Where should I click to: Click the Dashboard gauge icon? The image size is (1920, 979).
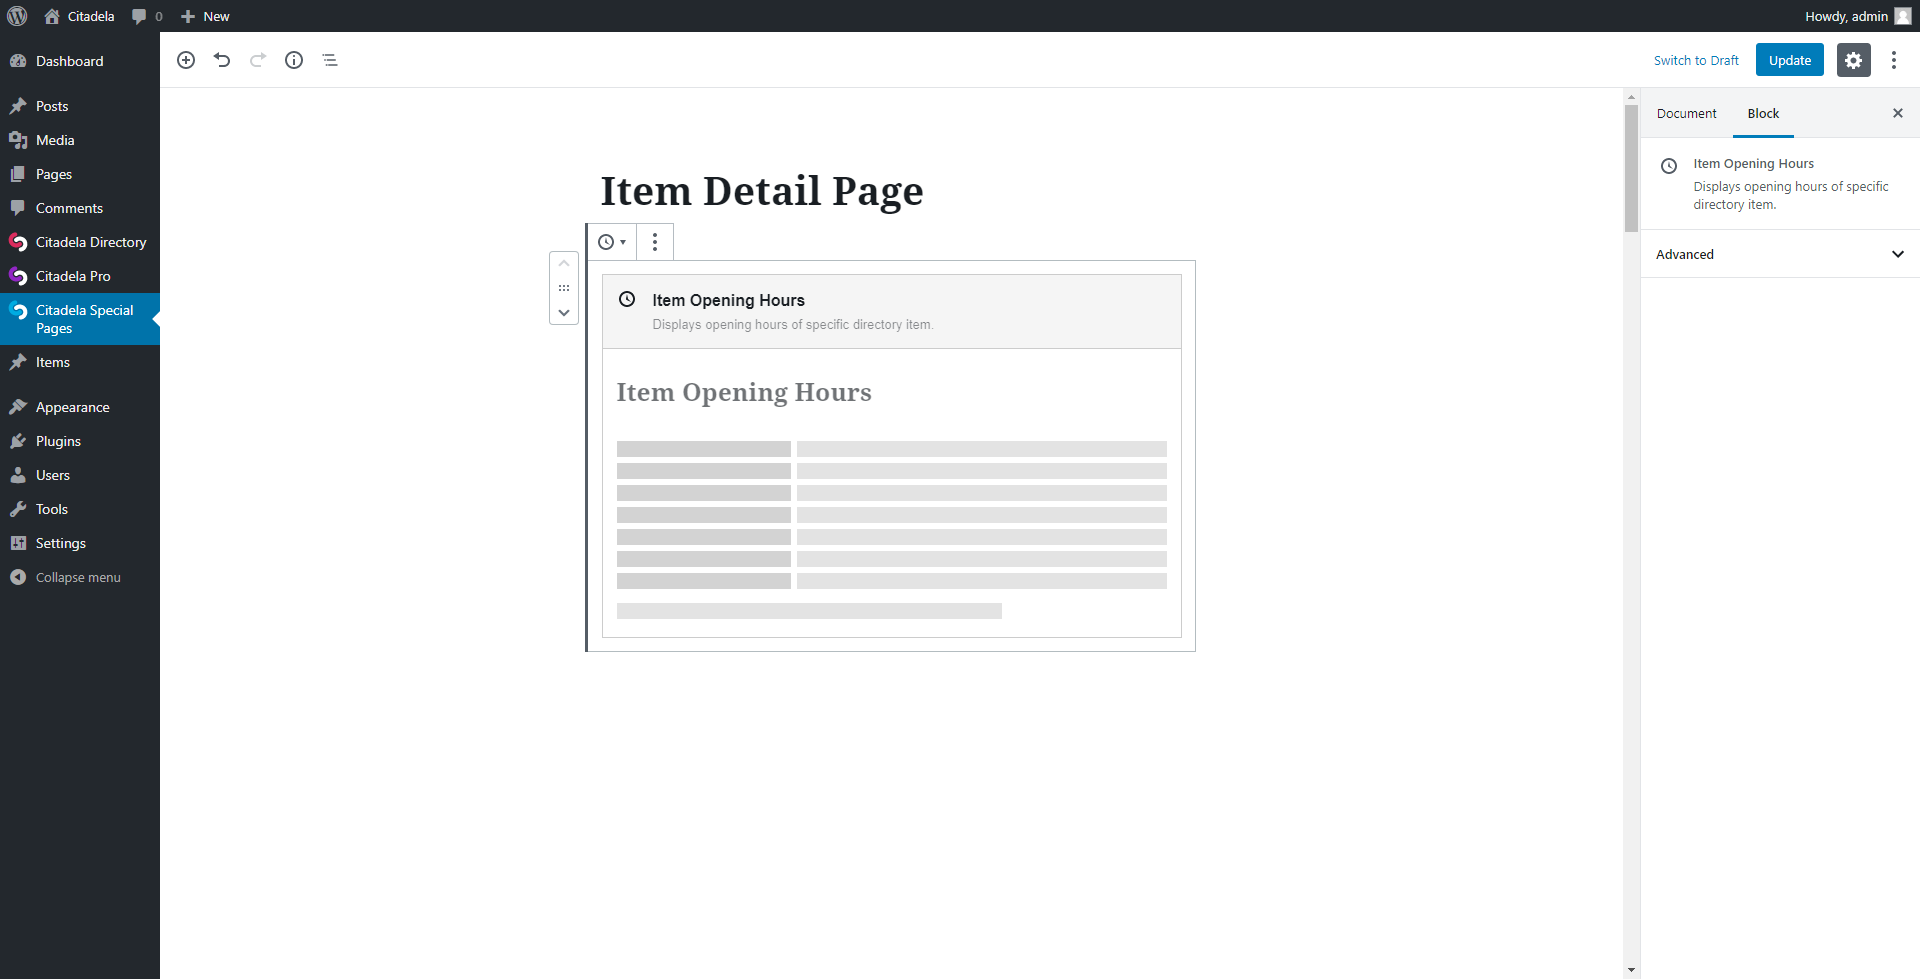click(x=18, y=61)
